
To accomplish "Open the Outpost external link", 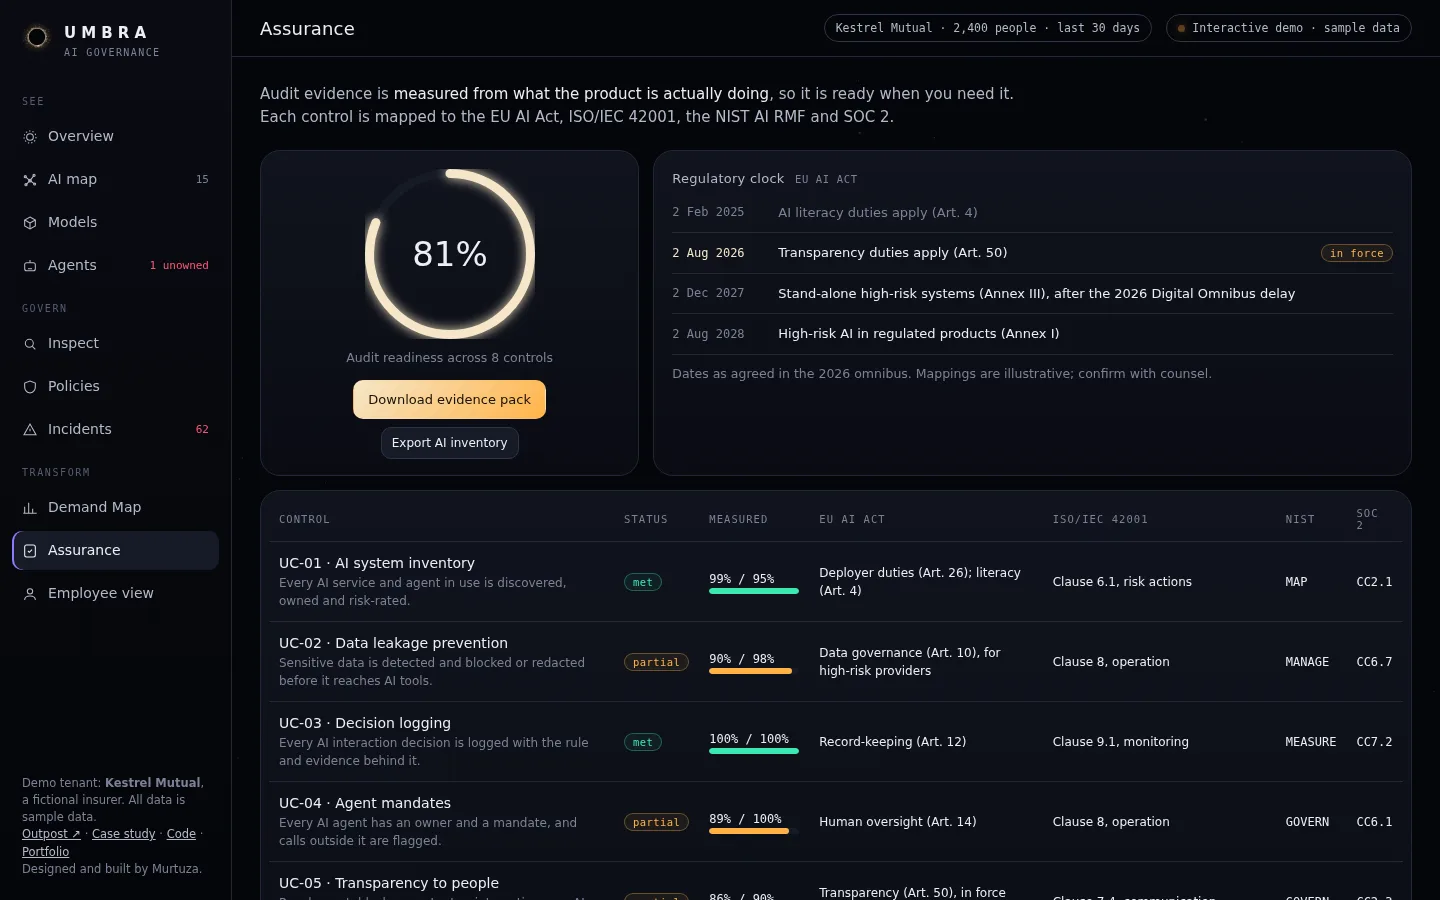I will coord(51,834).
